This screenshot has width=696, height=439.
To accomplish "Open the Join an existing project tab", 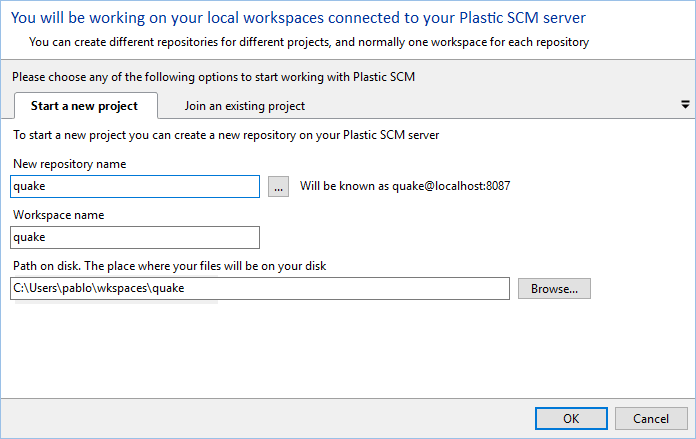I will pyautogui.click(x=245, y=106).
